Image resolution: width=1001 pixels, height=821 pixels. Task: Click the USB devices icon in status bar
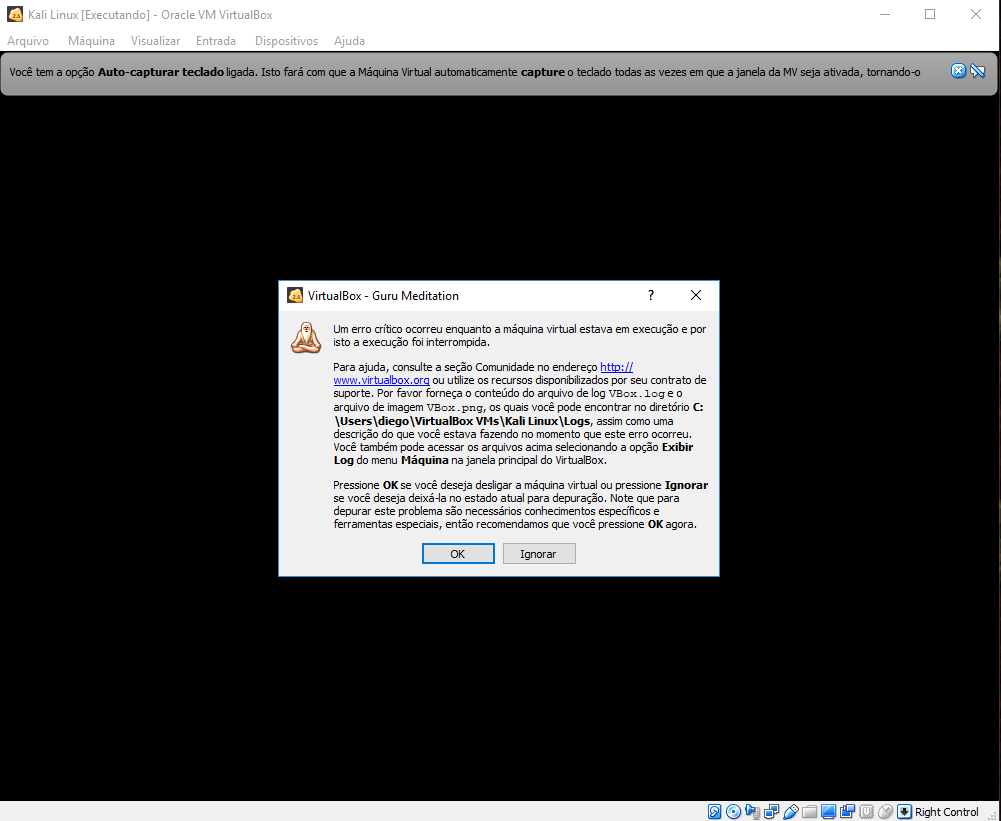[790, 811]
